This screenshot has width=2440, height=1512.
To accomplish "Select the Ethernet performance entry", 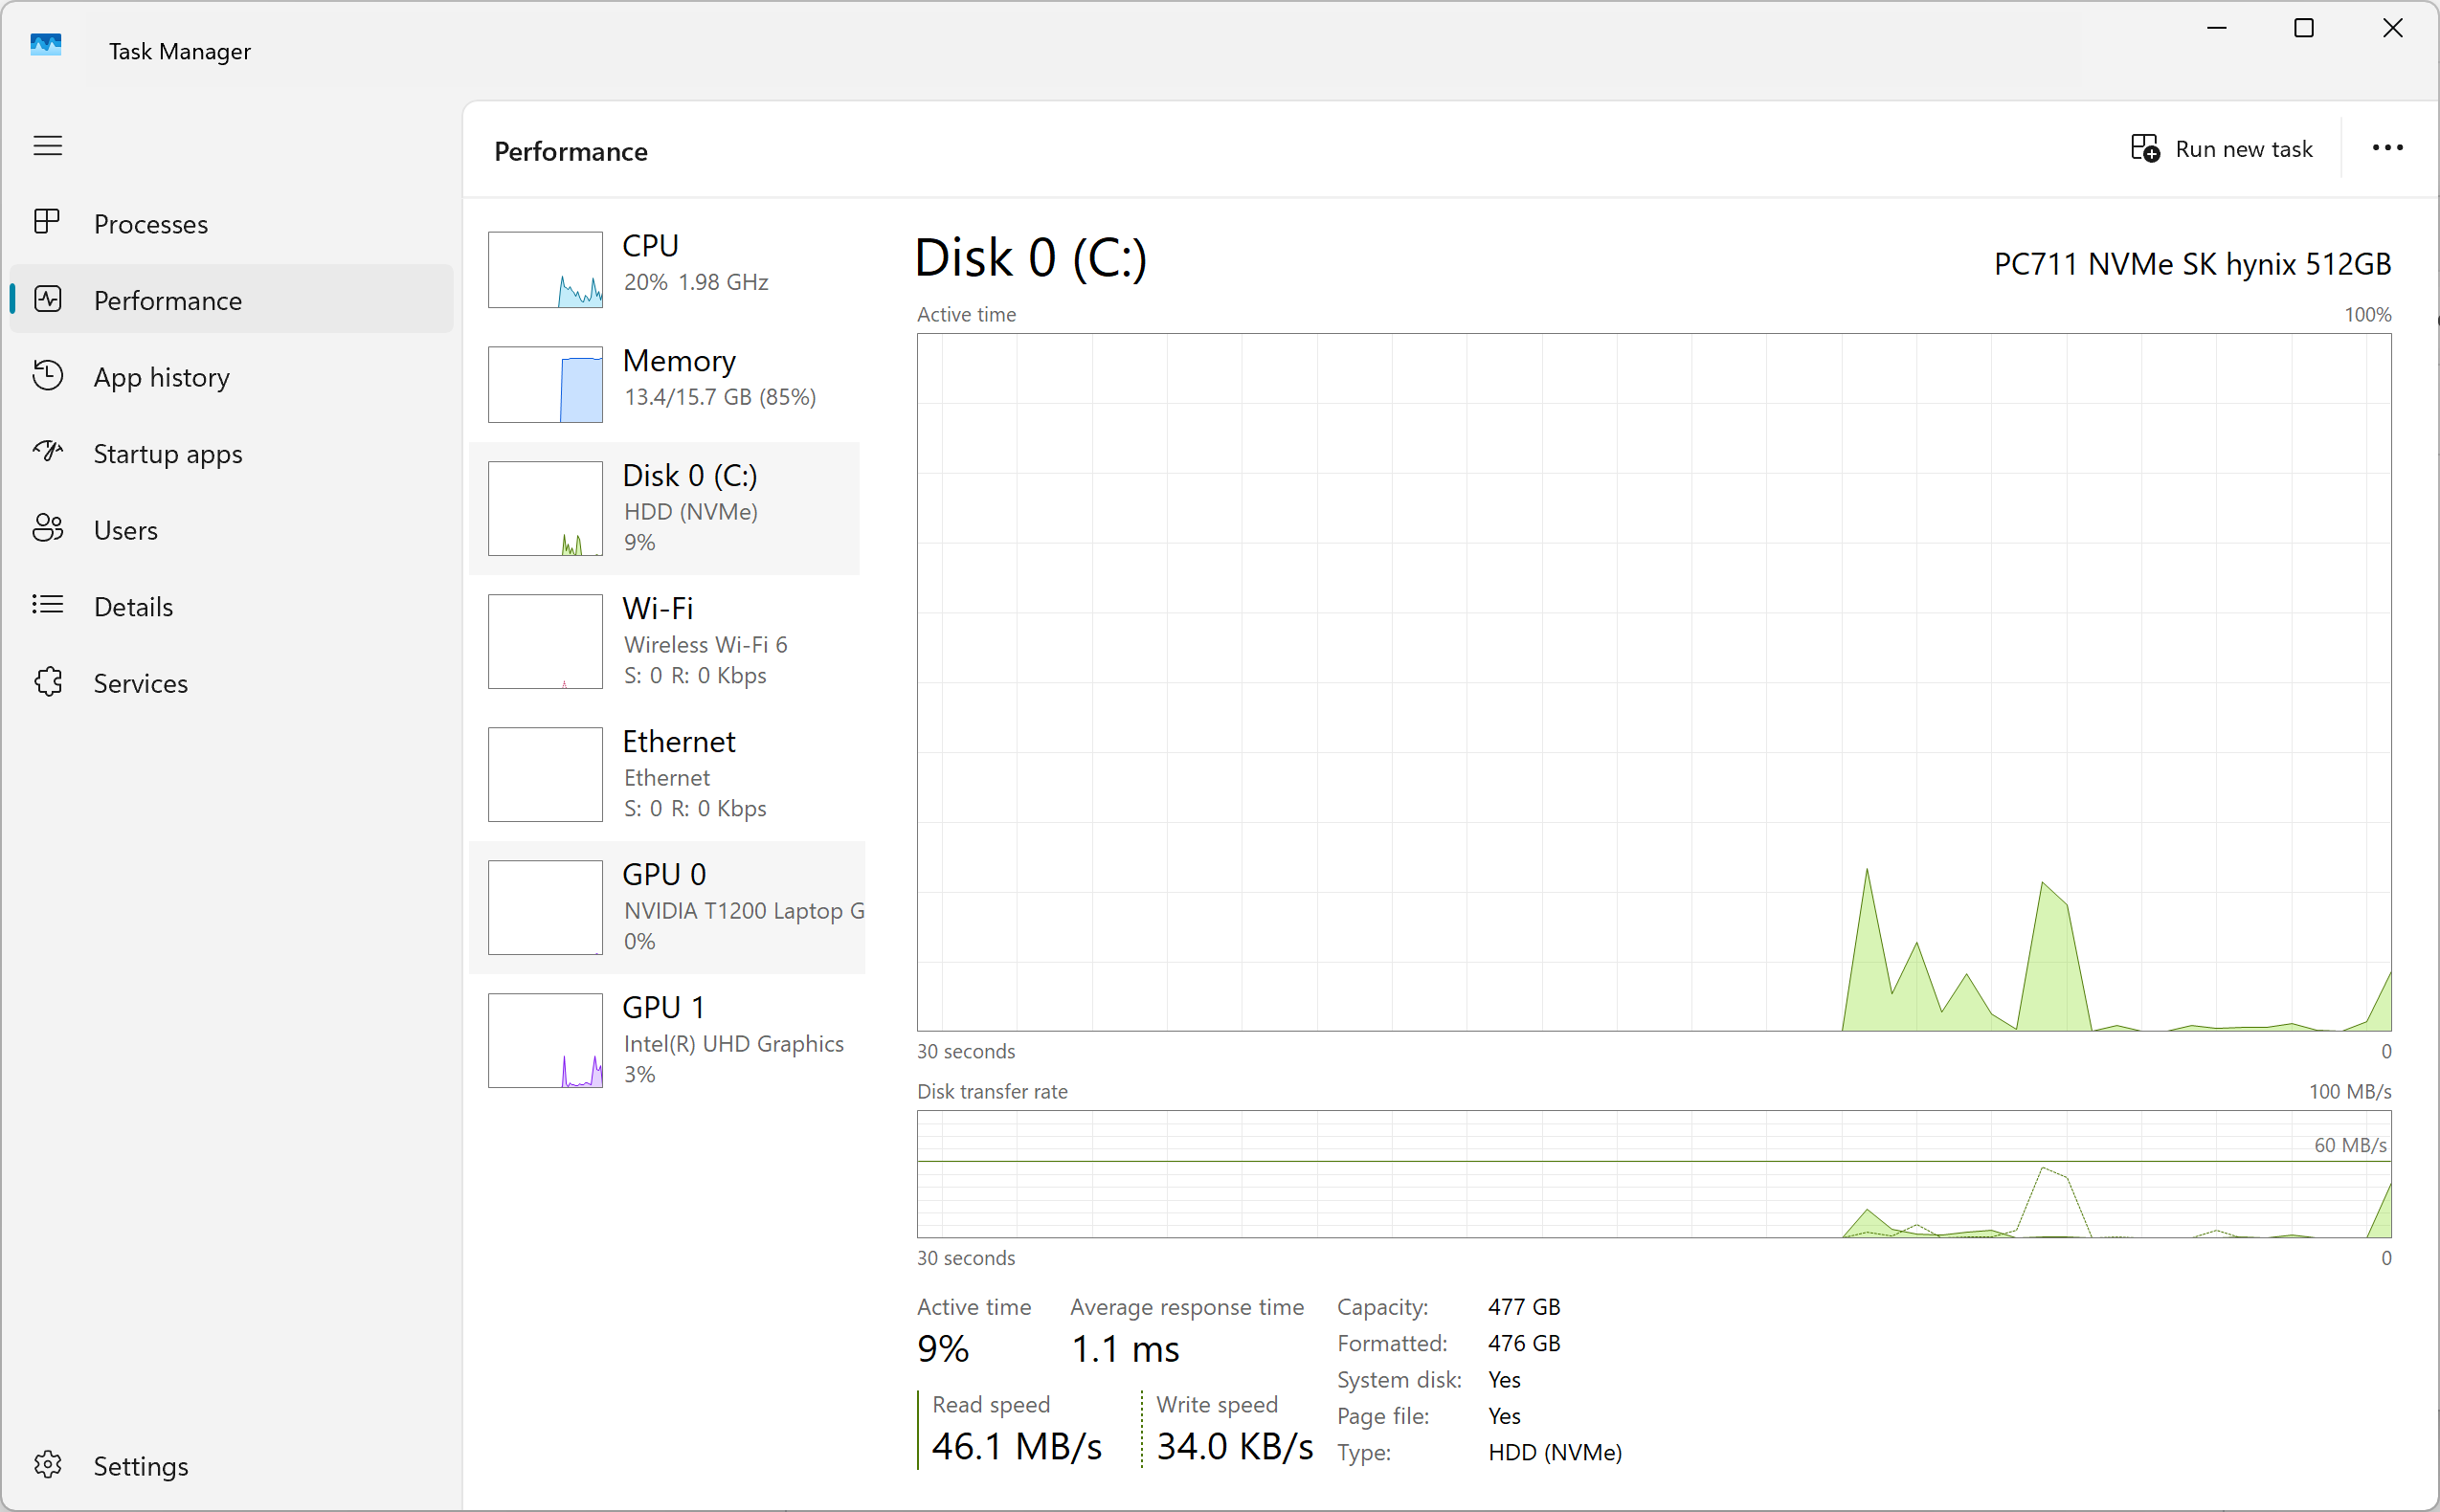I will click(665, 774).
